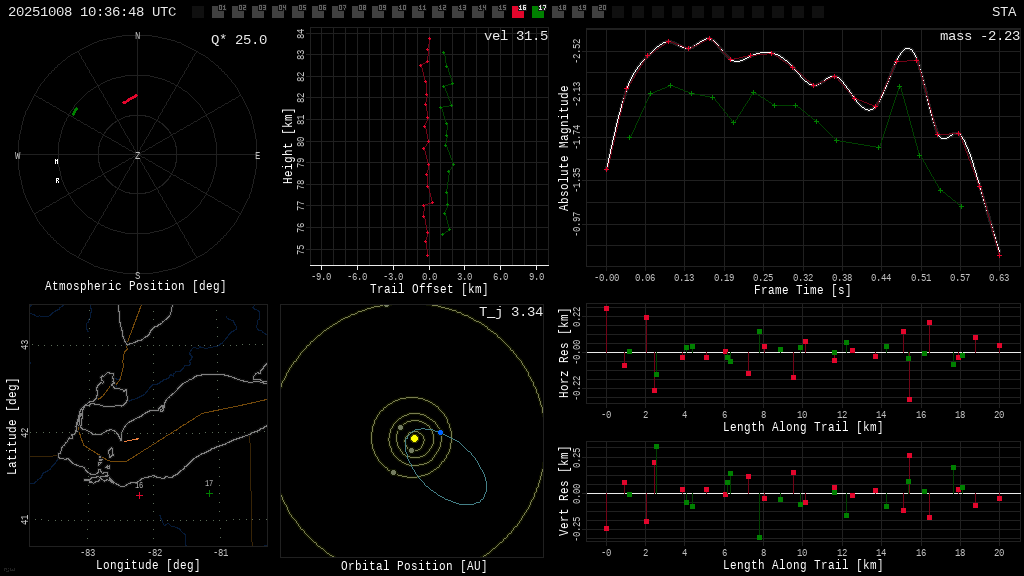Click the STA label at top right
Screen dimensions: 1024x576
tap(1003, 12)
